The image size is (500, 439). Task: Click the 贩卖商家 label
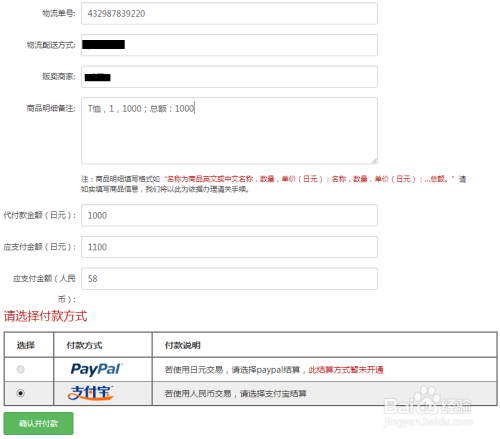59,77
